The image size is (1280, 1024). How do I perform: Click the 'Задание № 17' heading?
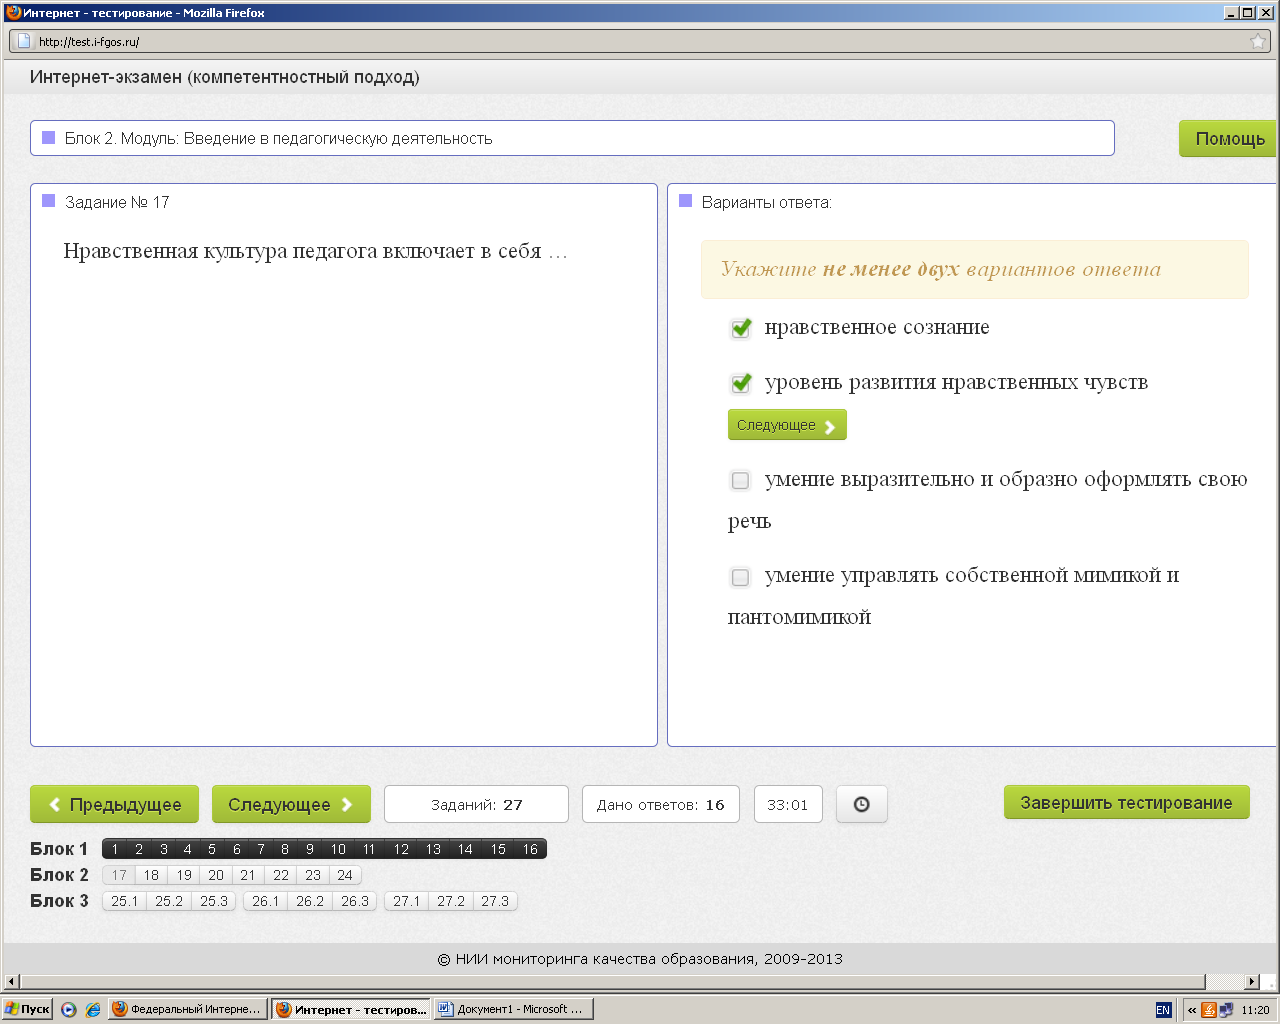(117, 202)
